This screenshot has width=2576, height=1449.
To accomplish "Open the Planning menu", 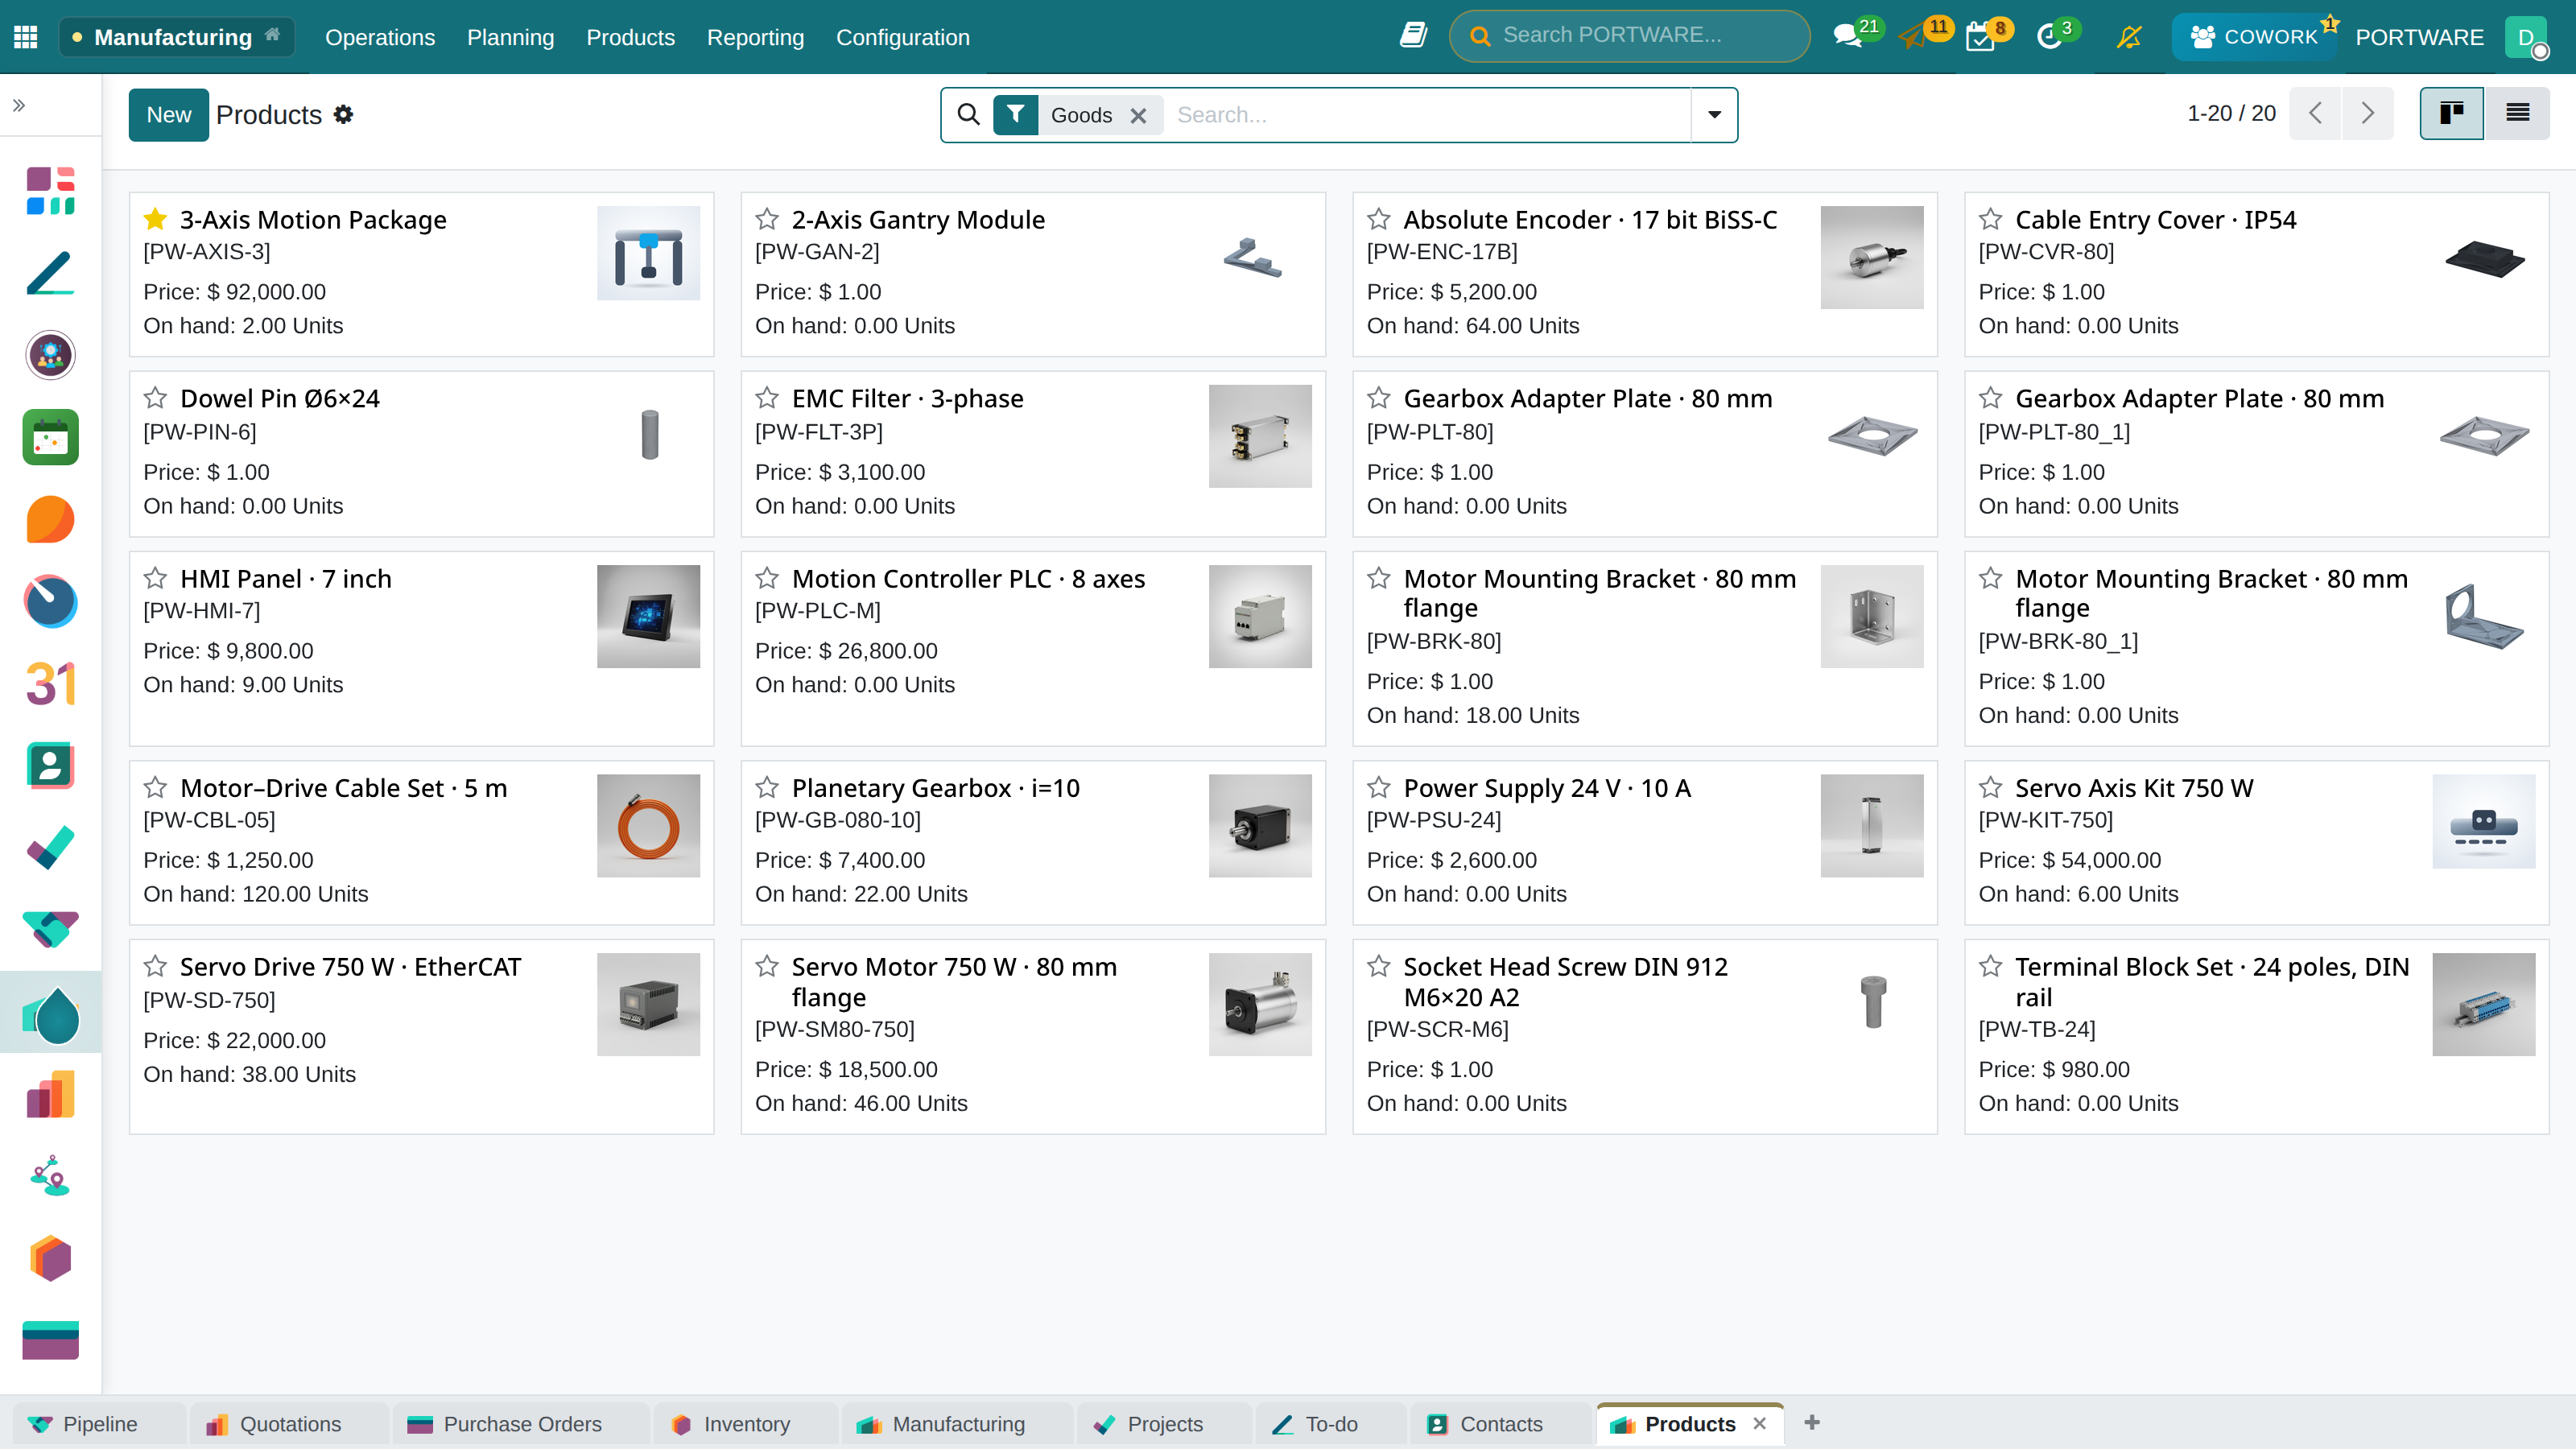I will coord(510,37).
